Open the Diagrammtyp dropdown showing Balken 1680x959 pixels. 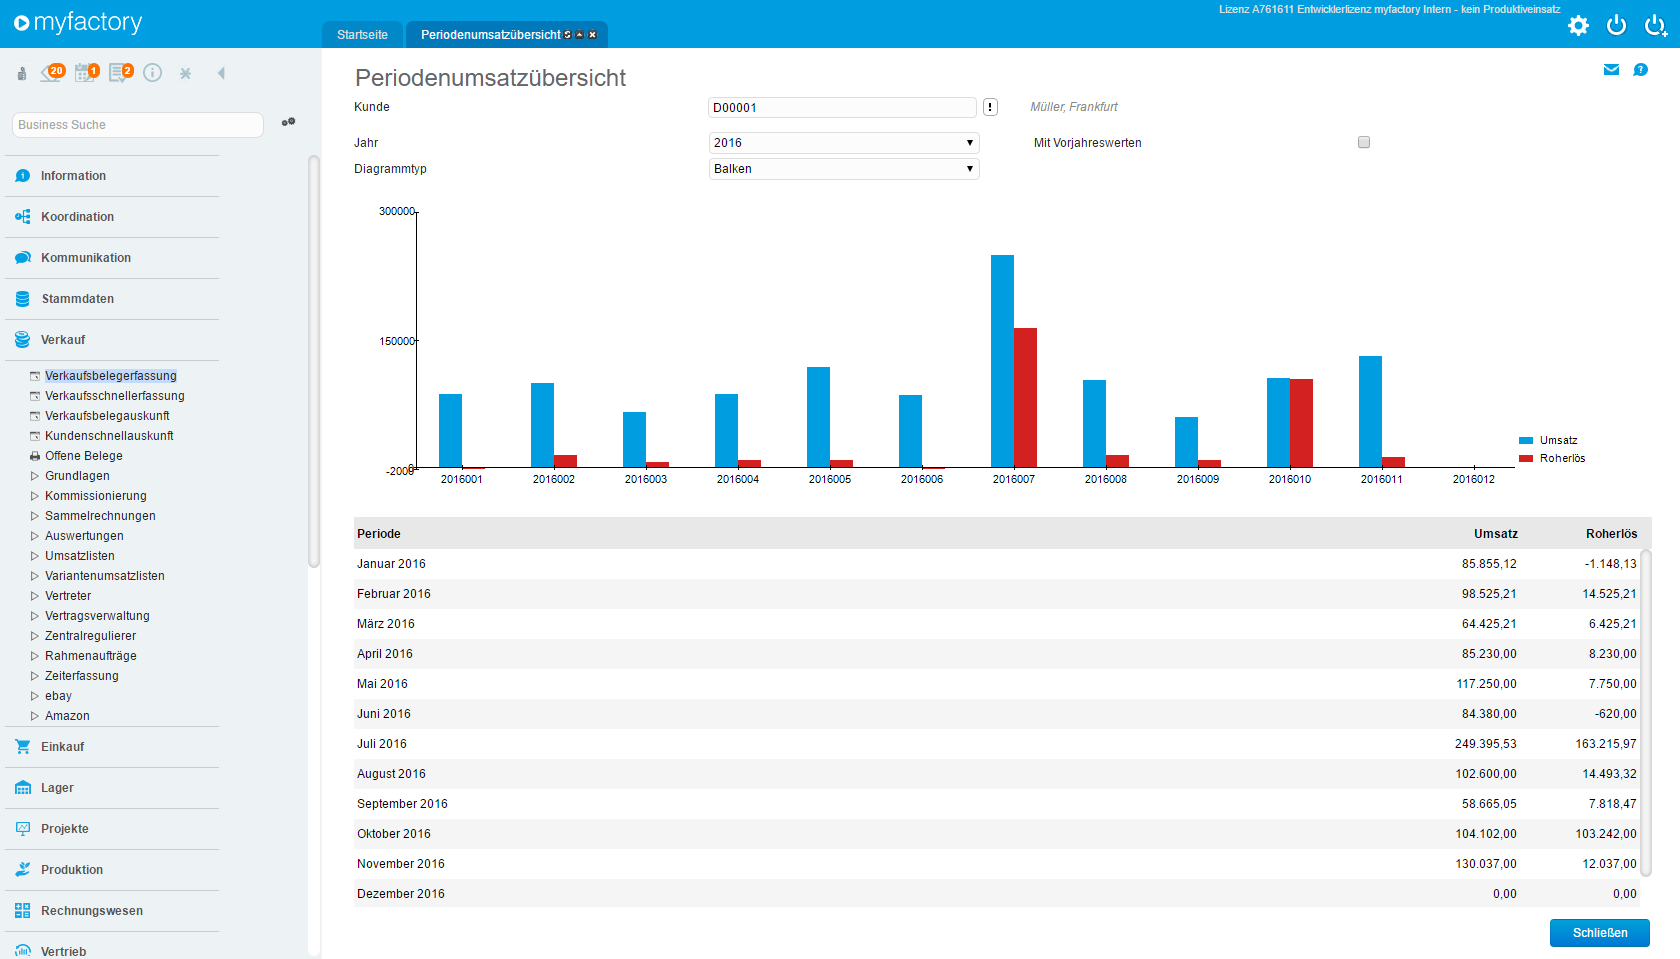[843, 169]
